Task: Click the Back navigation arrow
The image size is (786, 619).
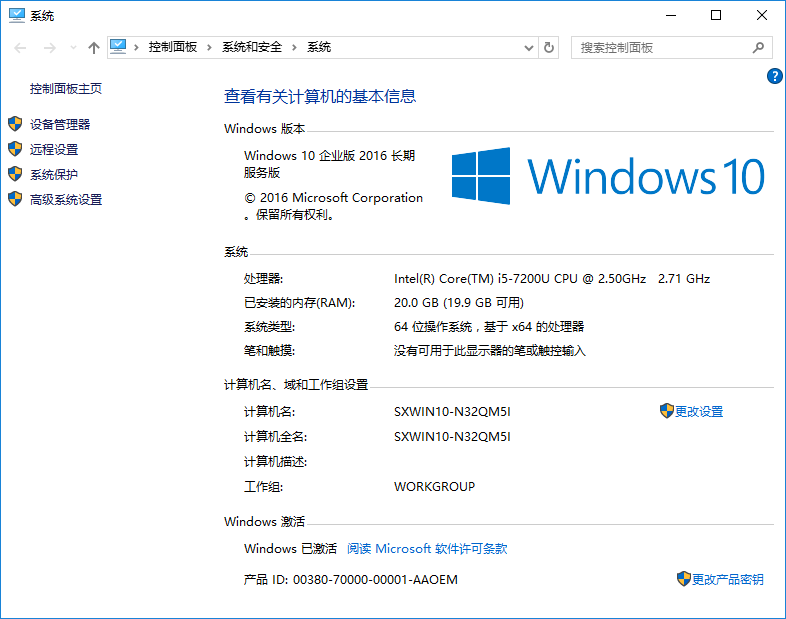Action: [20, 48]
